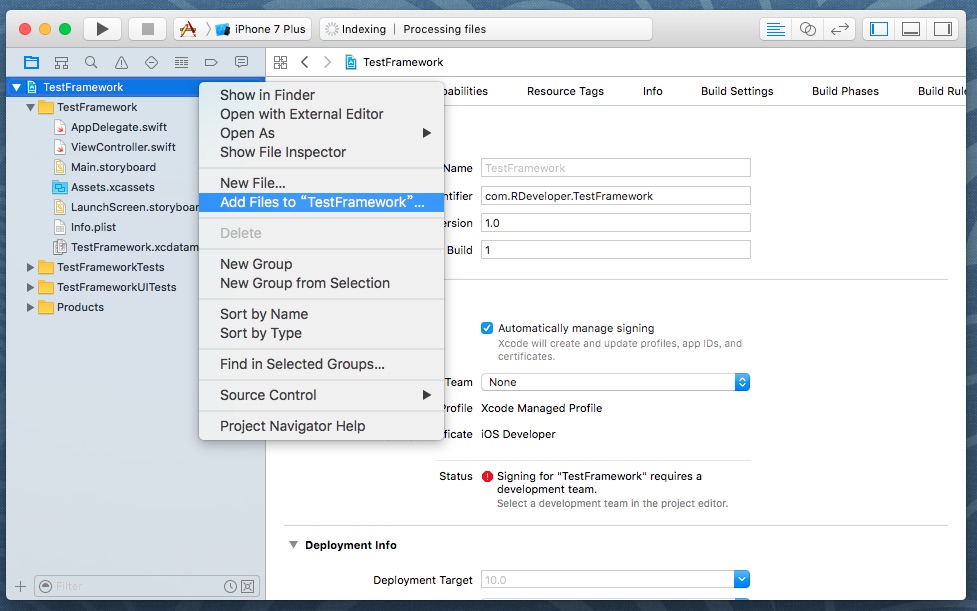Open the Deployment Target dropdown
The height and width of the screenshot is (611, 977).
pos(615,580)
